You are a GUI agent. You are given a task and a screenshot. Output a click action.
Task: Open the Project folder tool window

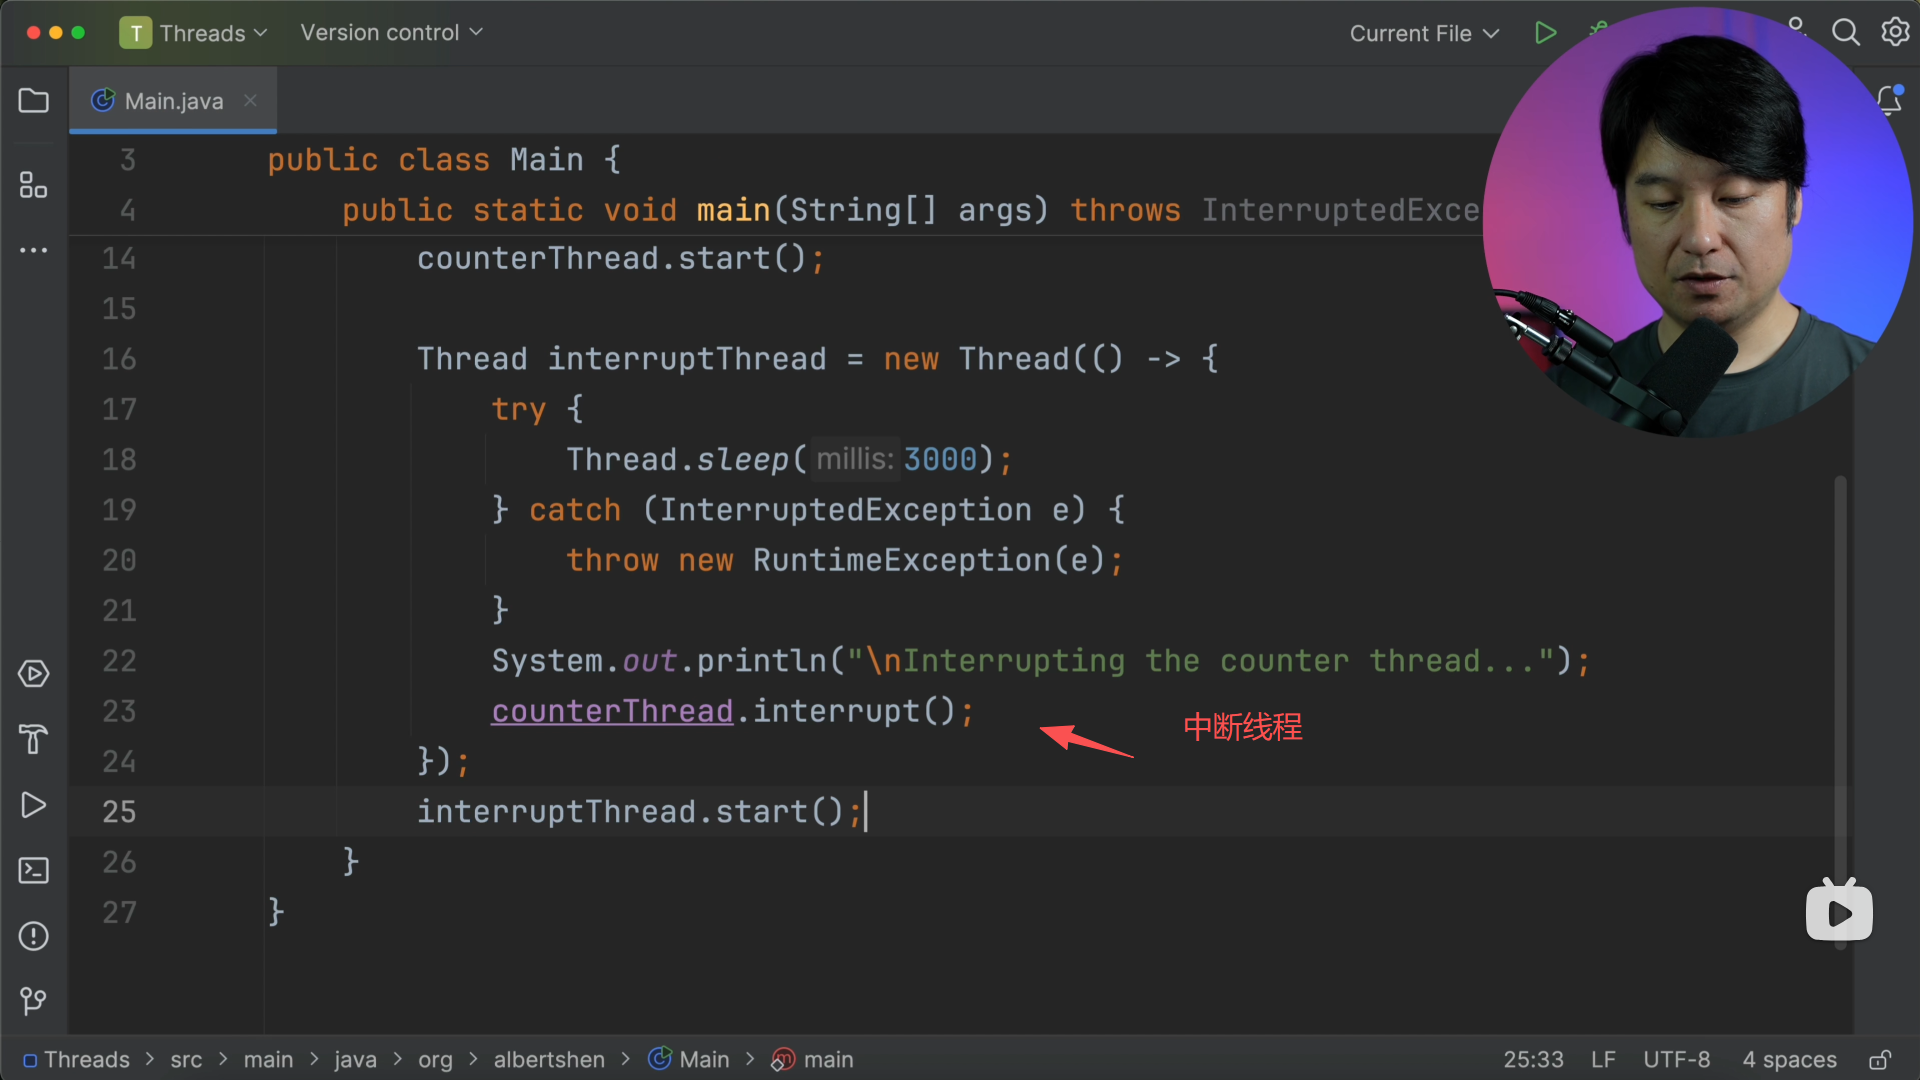point(33,101)
